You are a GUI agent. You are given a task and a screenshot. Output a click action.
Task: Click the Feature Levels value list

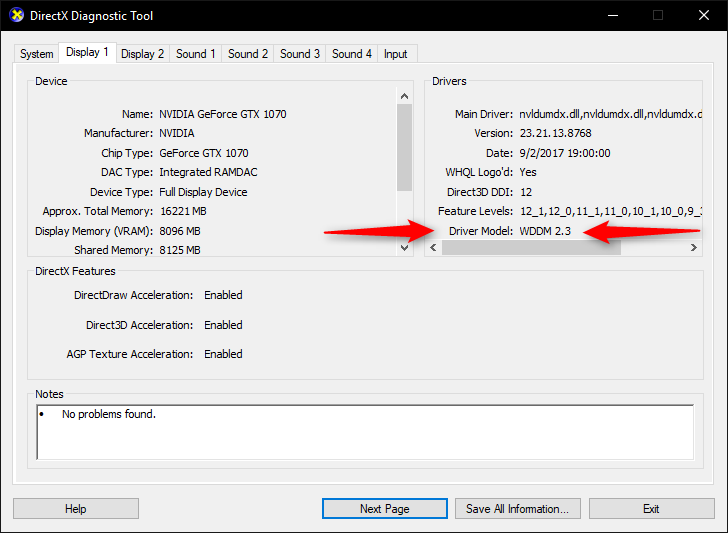[611, 211]
